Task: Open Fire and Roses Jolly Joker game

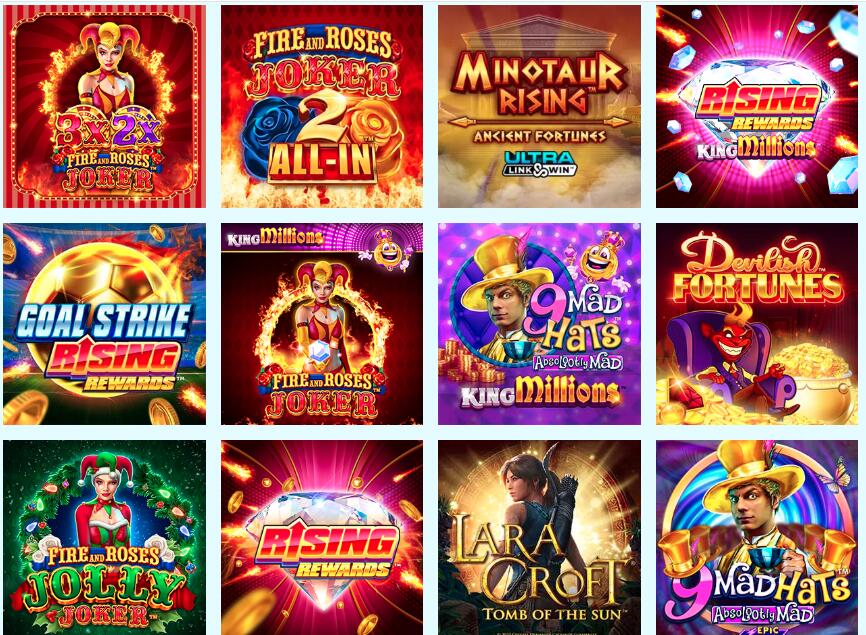Action: click(104, 537)
